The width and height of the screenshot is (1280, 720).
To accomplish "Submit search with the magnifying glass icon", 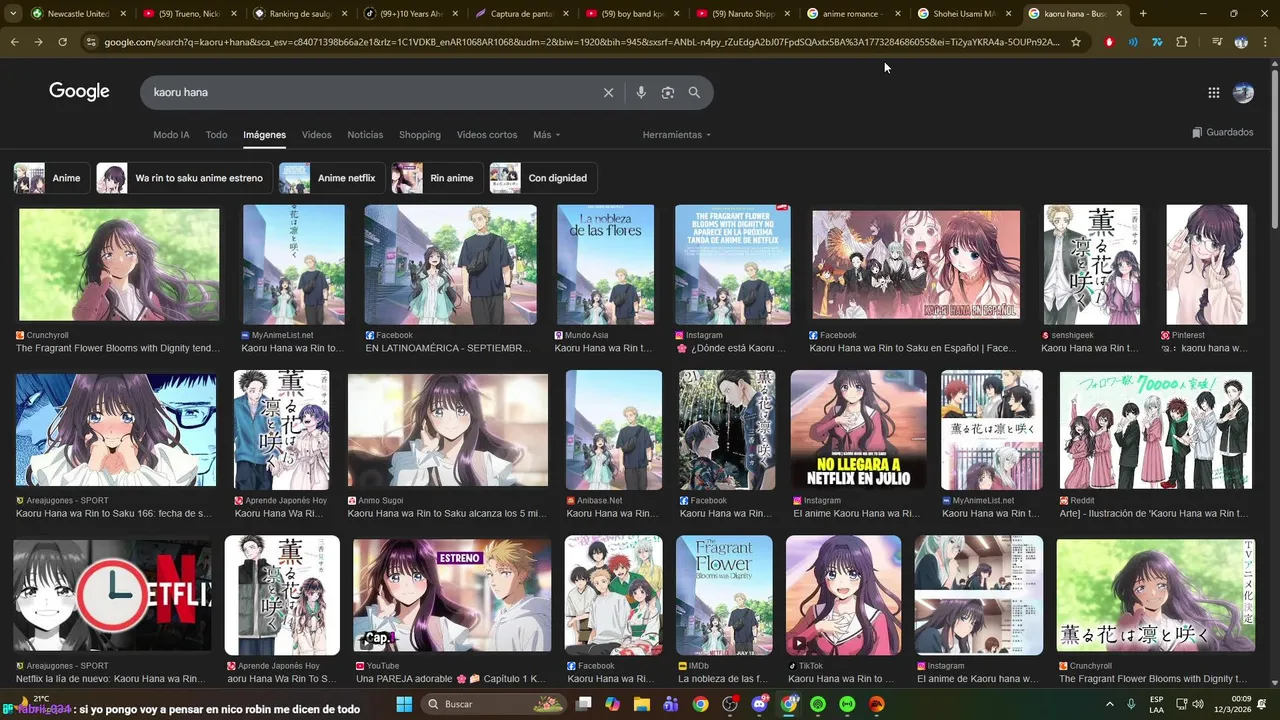I will coord(694,92).
